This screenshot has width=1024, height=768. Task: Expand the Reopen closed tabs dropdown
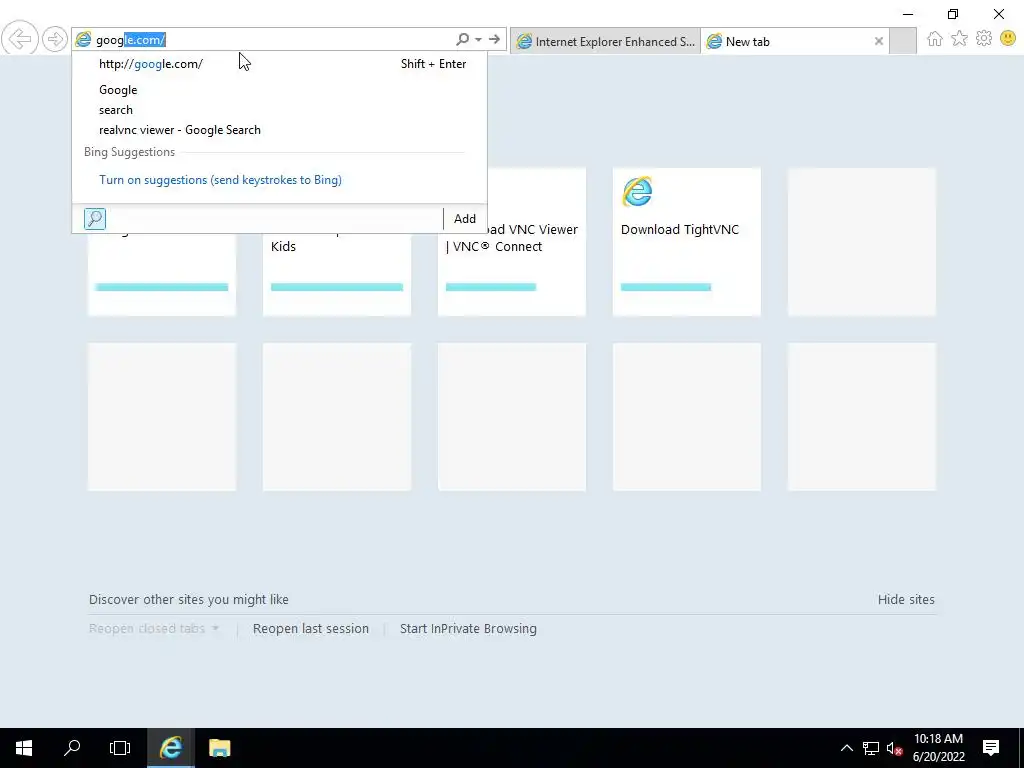pos(153,628)
